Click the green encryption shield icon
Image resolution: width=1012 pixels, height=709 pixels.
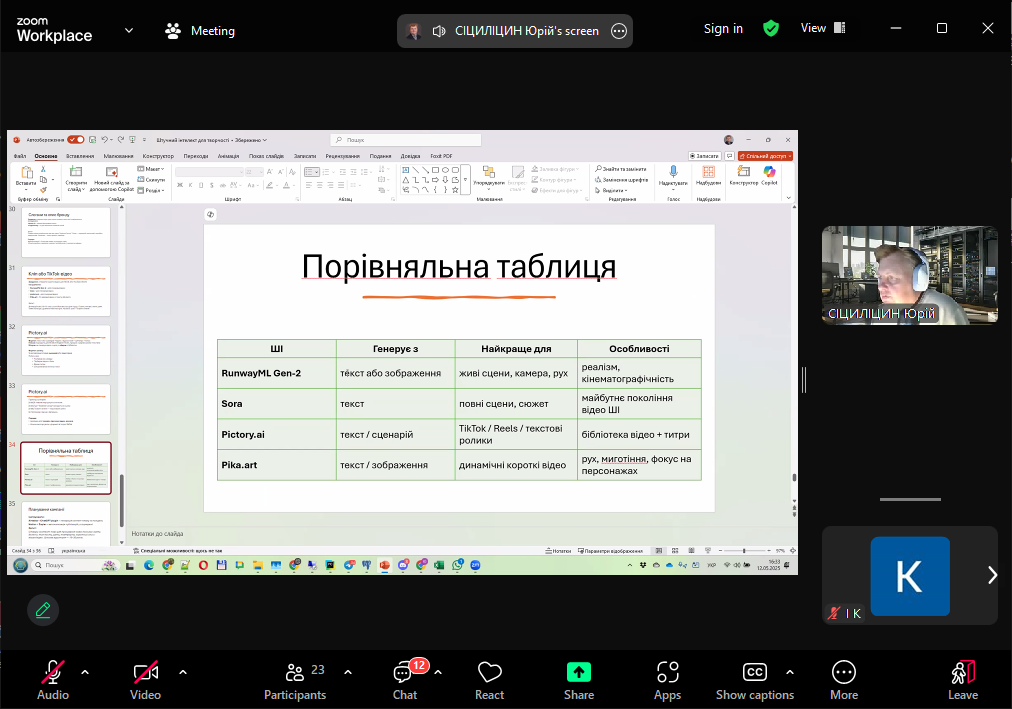click(x=771, y=28)
